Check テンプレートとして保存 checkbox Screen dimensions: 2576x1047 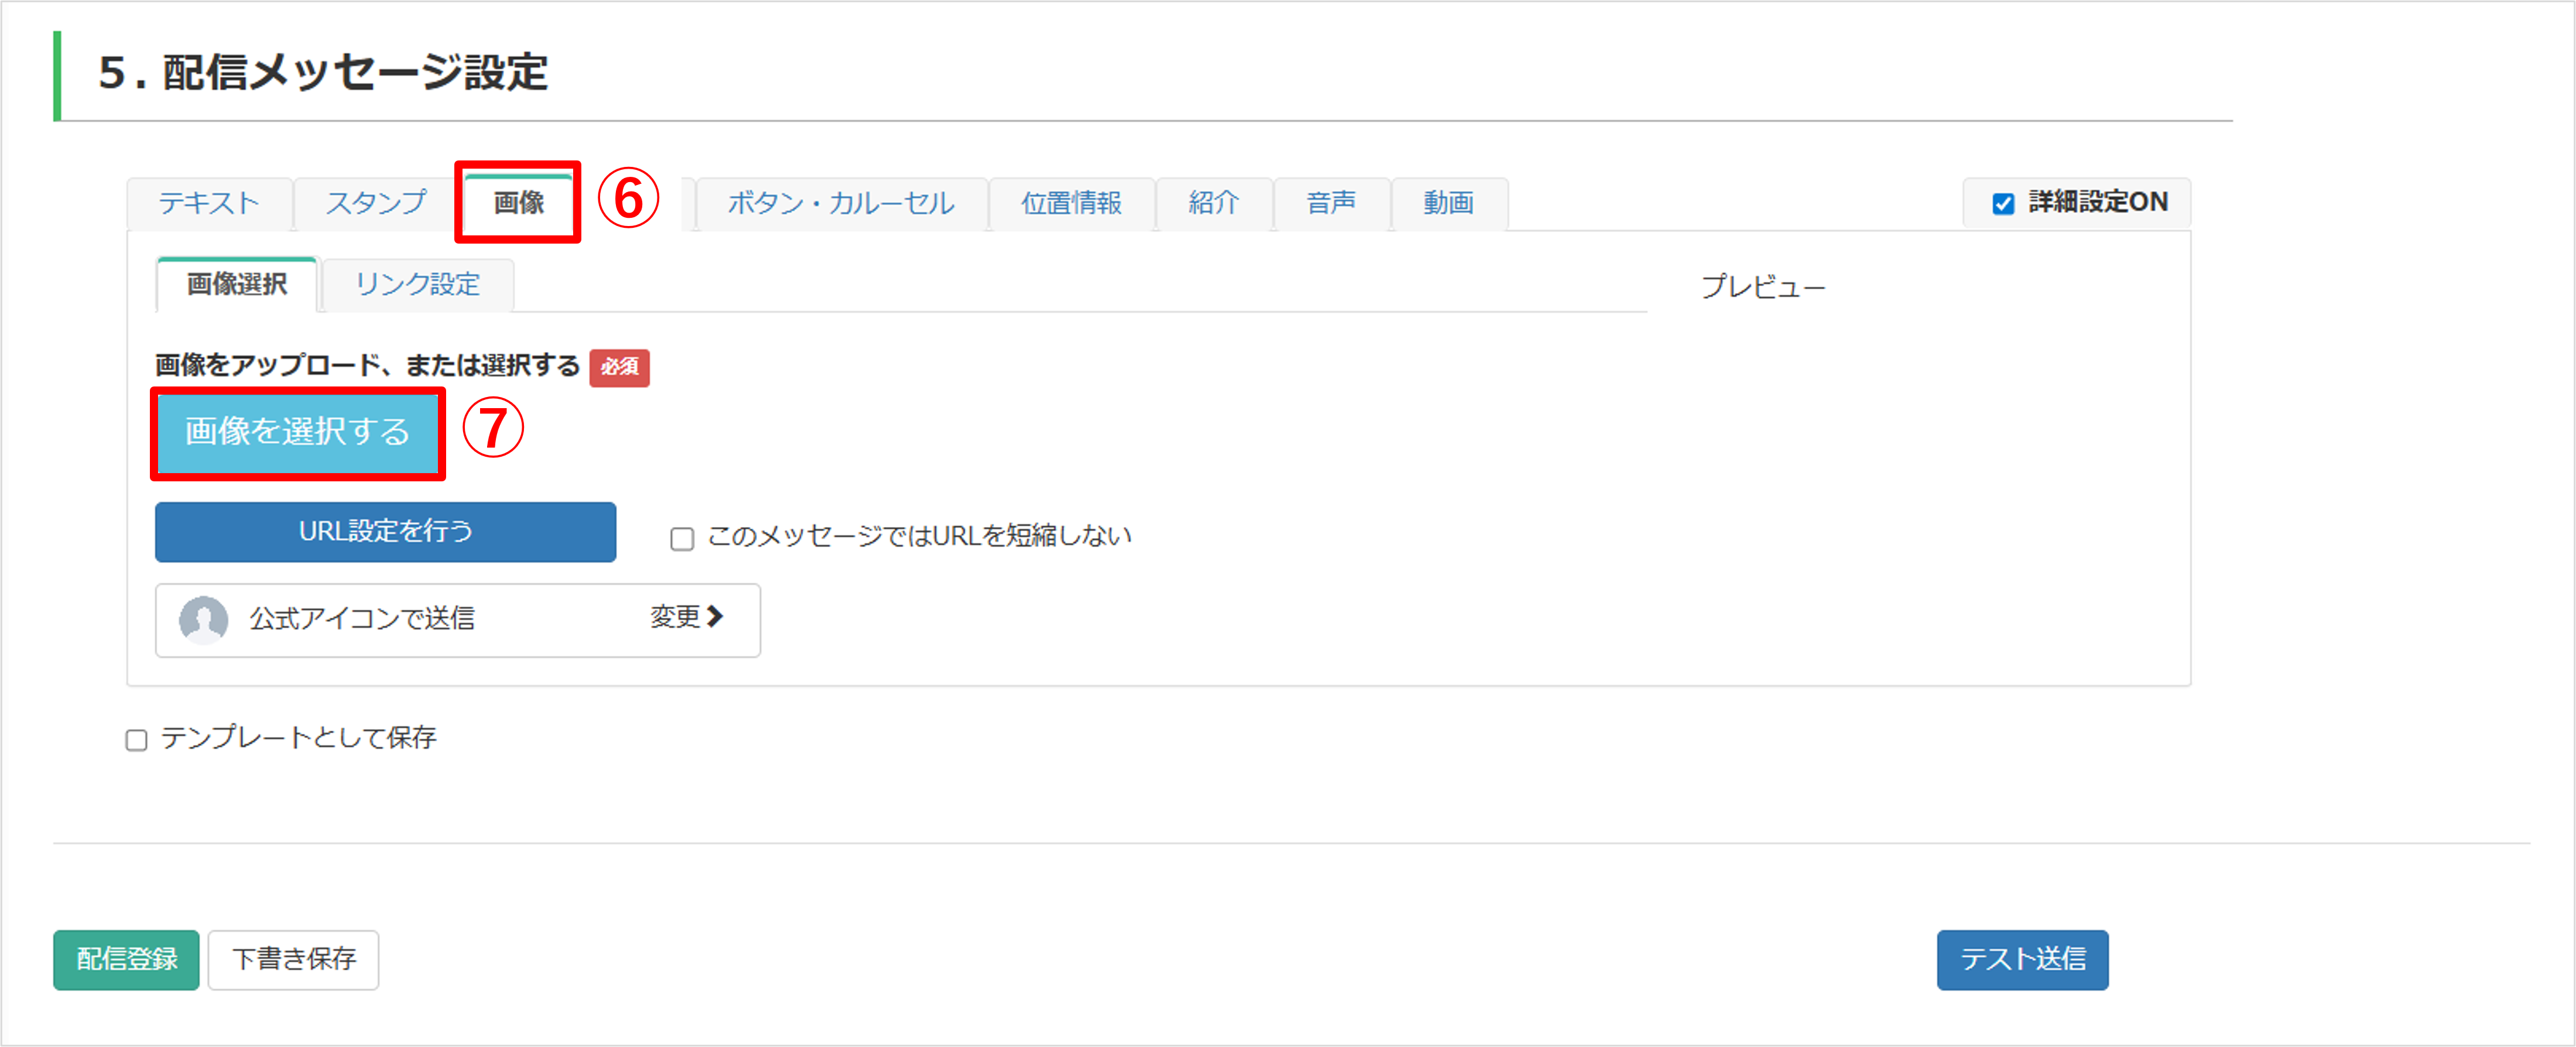(x=137, y=740)
